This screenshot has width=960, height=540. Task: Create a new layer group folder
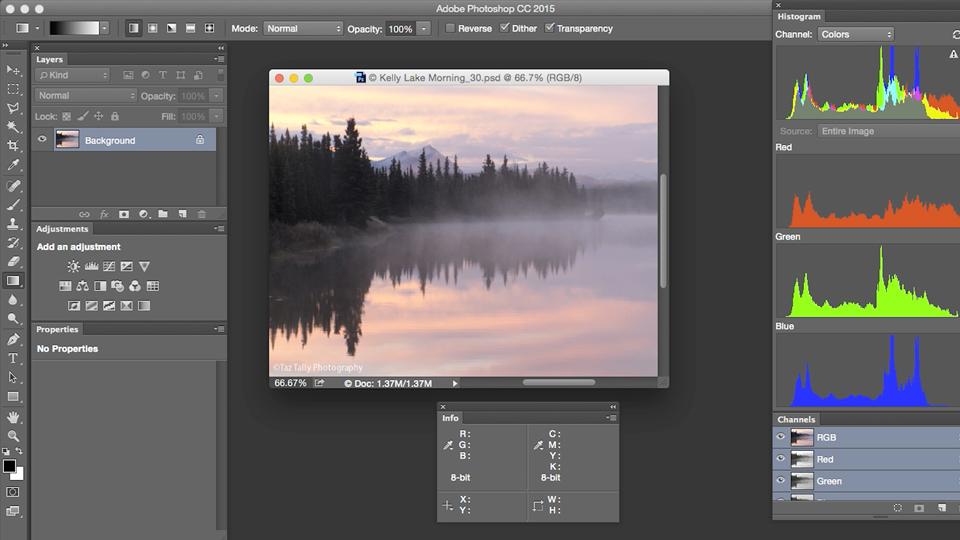point(163,214)
